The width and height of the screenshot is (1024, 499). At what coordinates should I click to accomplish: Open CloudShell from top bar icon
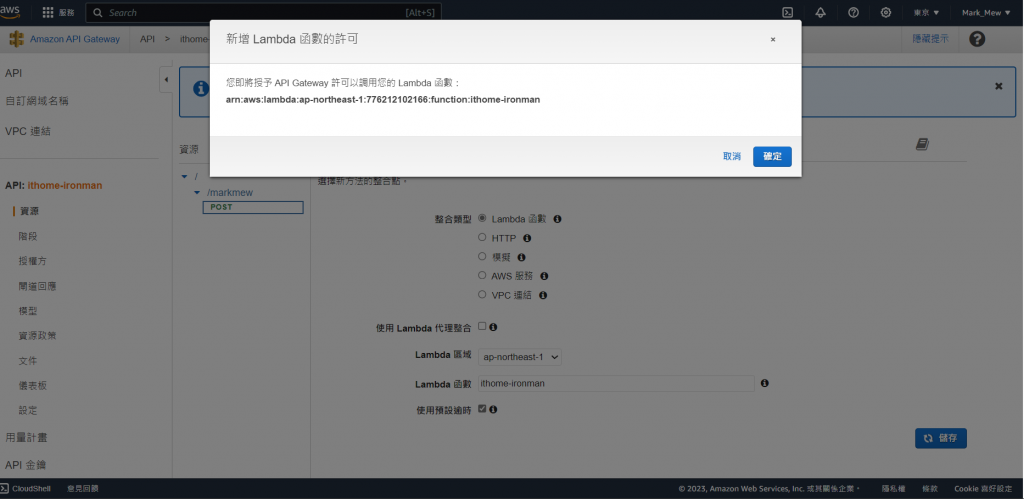point(788,12)
